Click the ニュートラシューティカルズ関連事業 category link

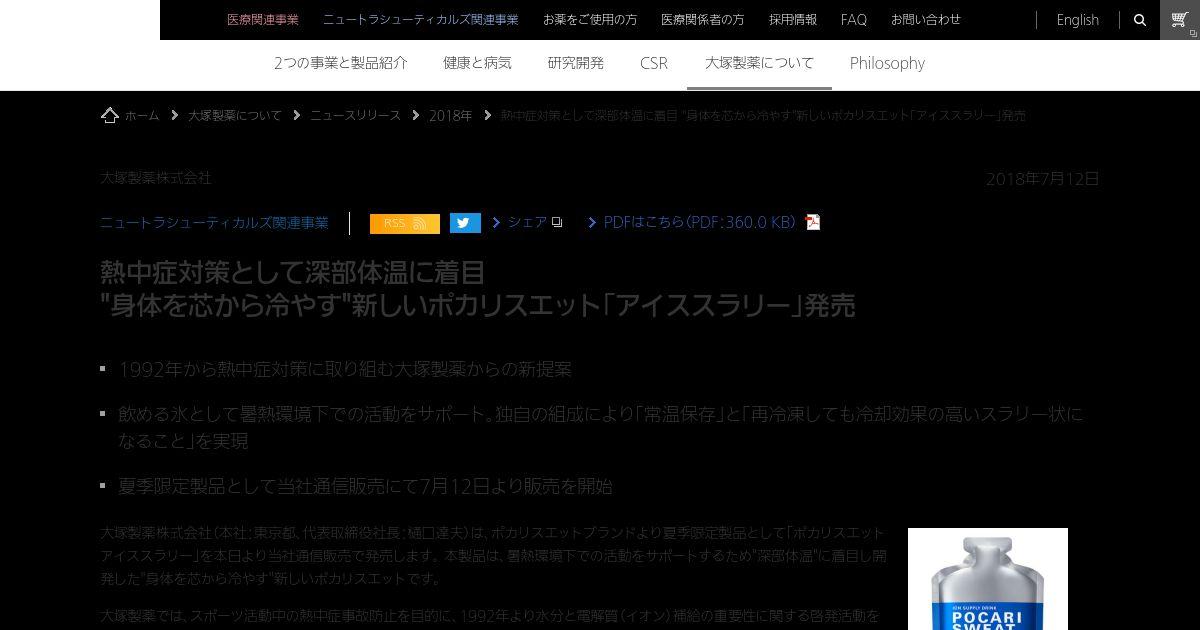click(x=214, y=222)
